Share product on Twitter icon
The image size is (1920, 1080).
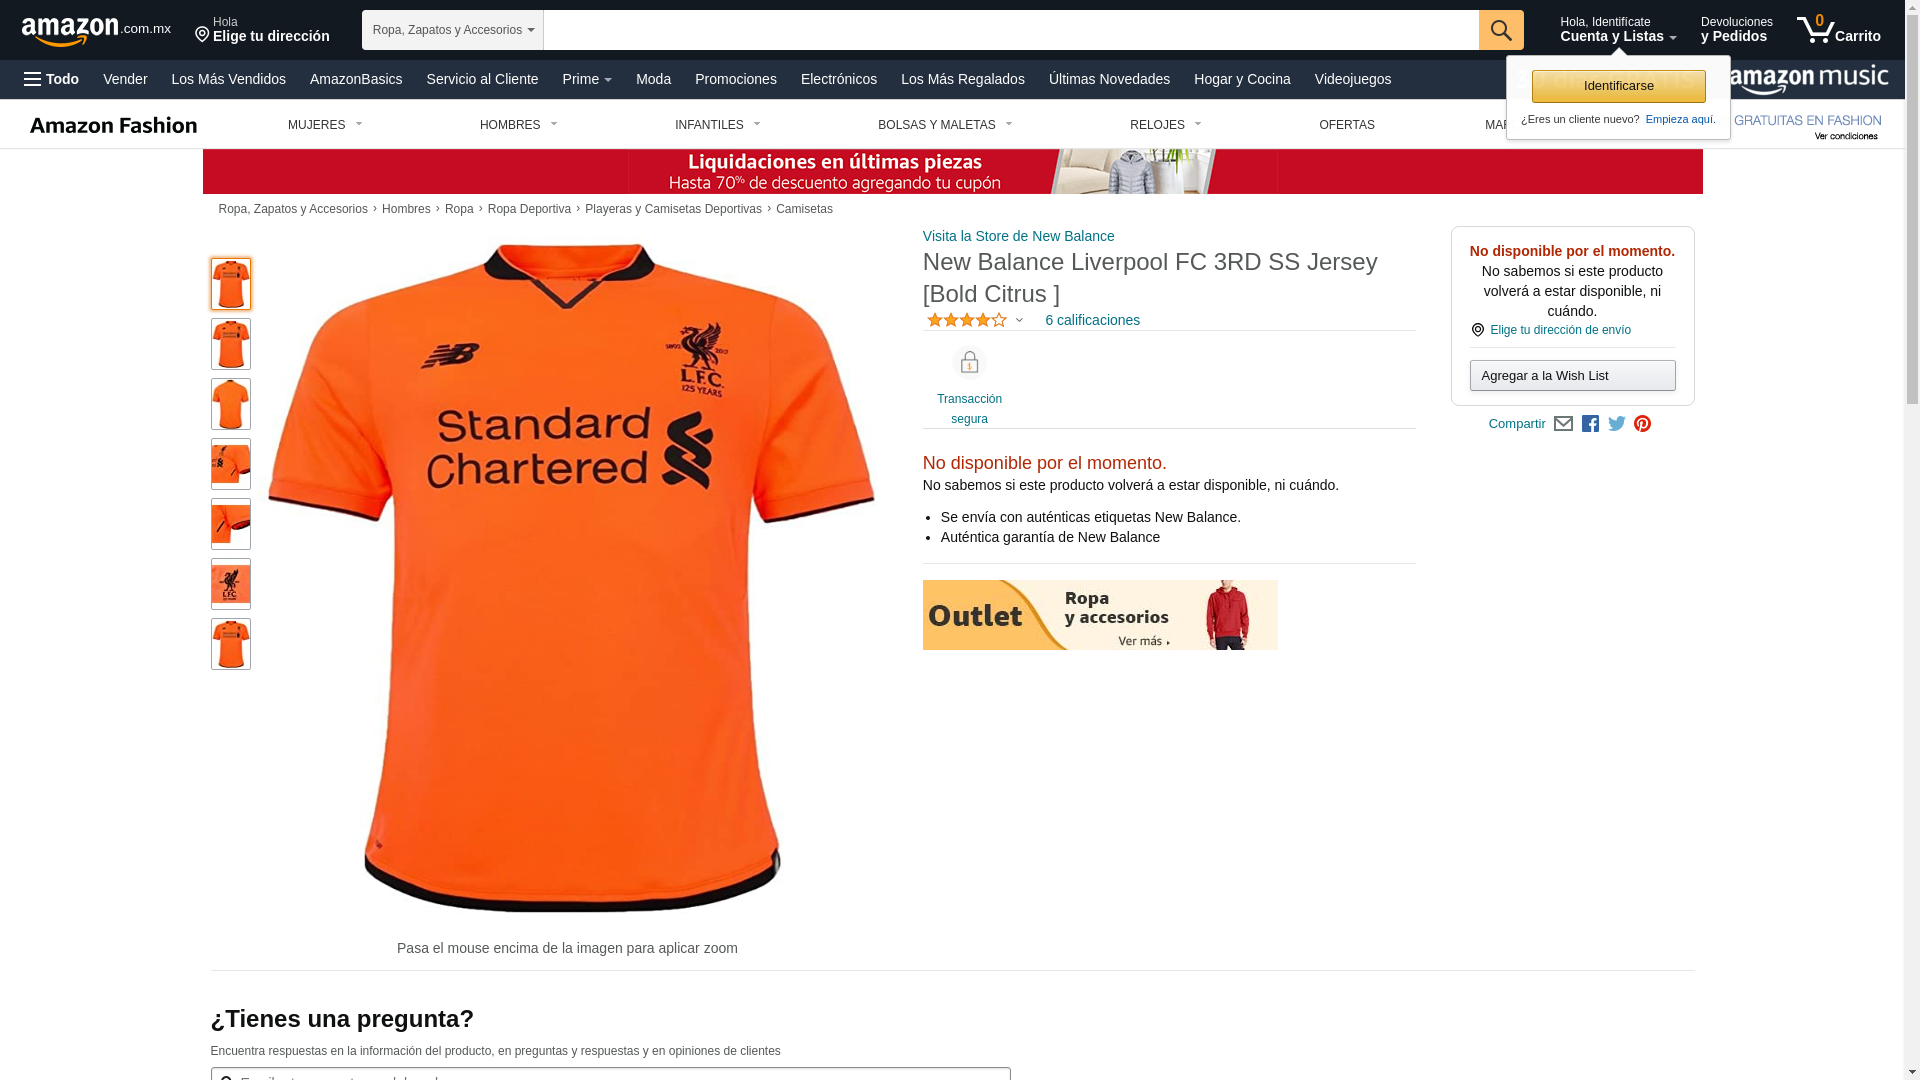1616,424
